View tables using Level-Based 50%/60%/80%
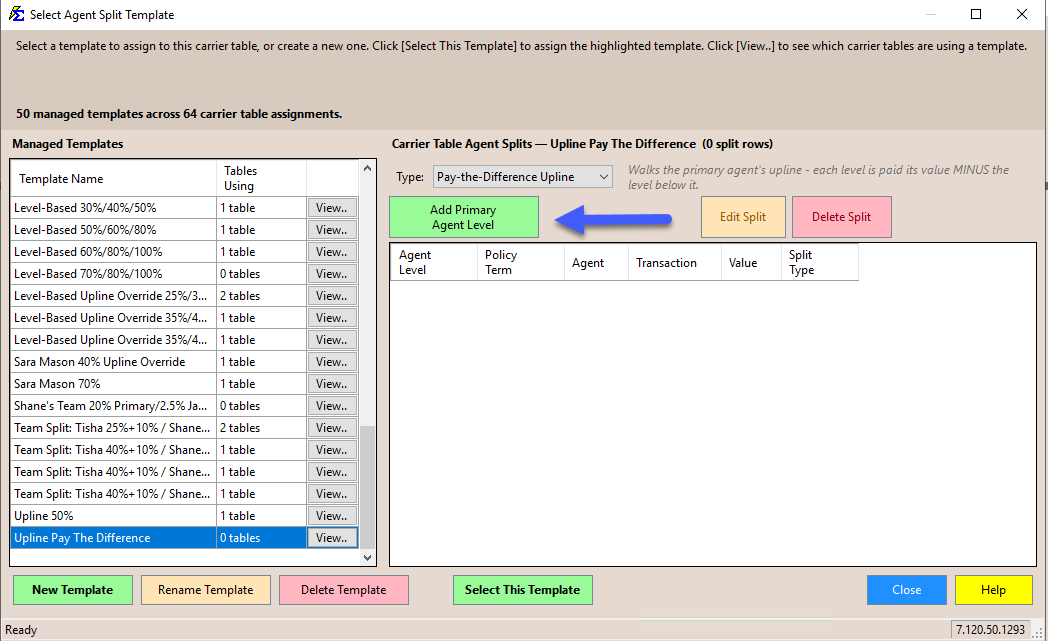1048x641 pixels. [x=332, y=230]
